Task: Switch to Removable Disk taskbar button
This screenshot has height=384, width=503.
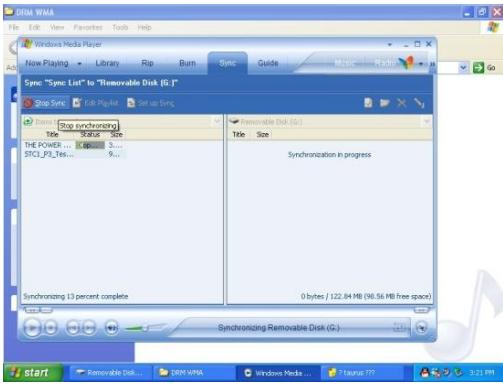Action: click(x=110, y=373)
